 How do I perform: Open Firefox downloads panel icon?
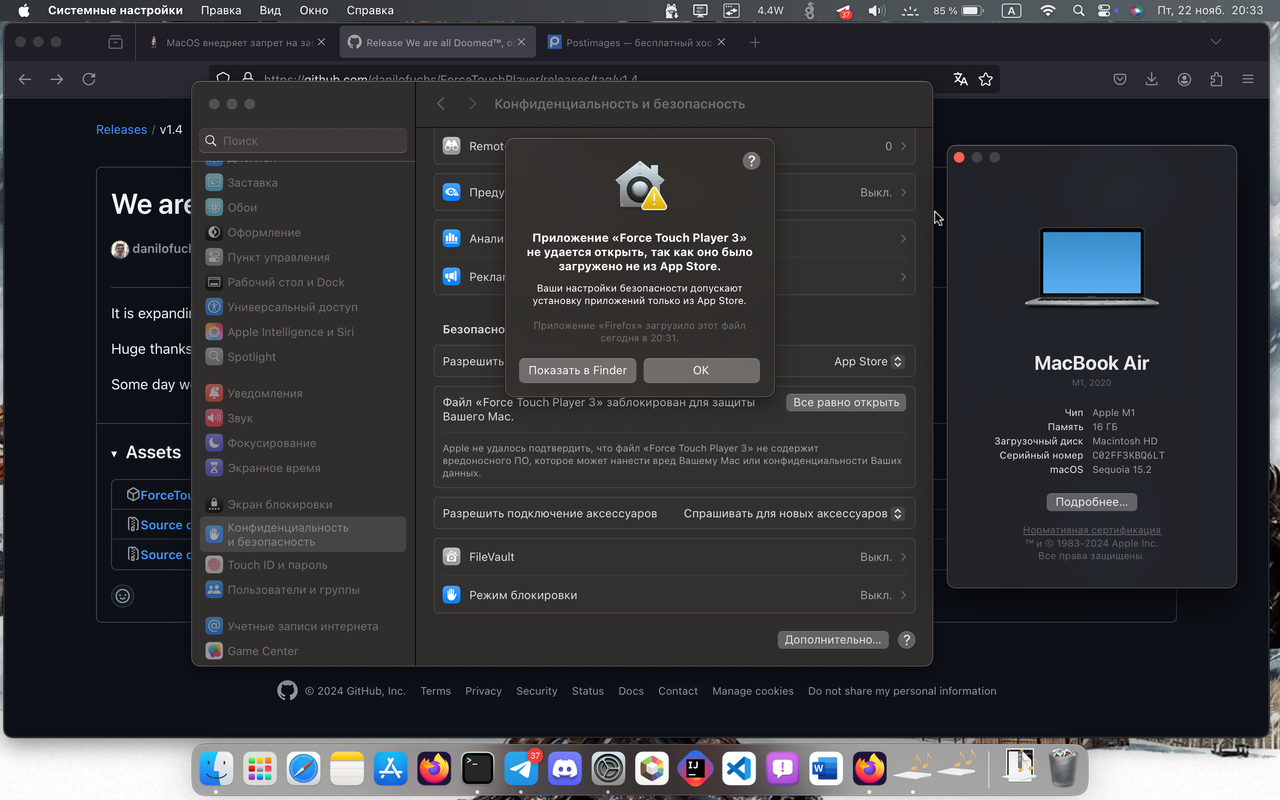pos(1152,79)
